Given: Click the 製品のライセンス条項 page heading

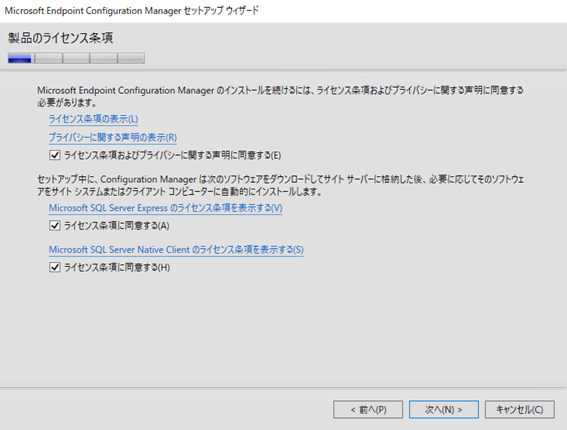Looking at the screenshot, I should [61, 38].
